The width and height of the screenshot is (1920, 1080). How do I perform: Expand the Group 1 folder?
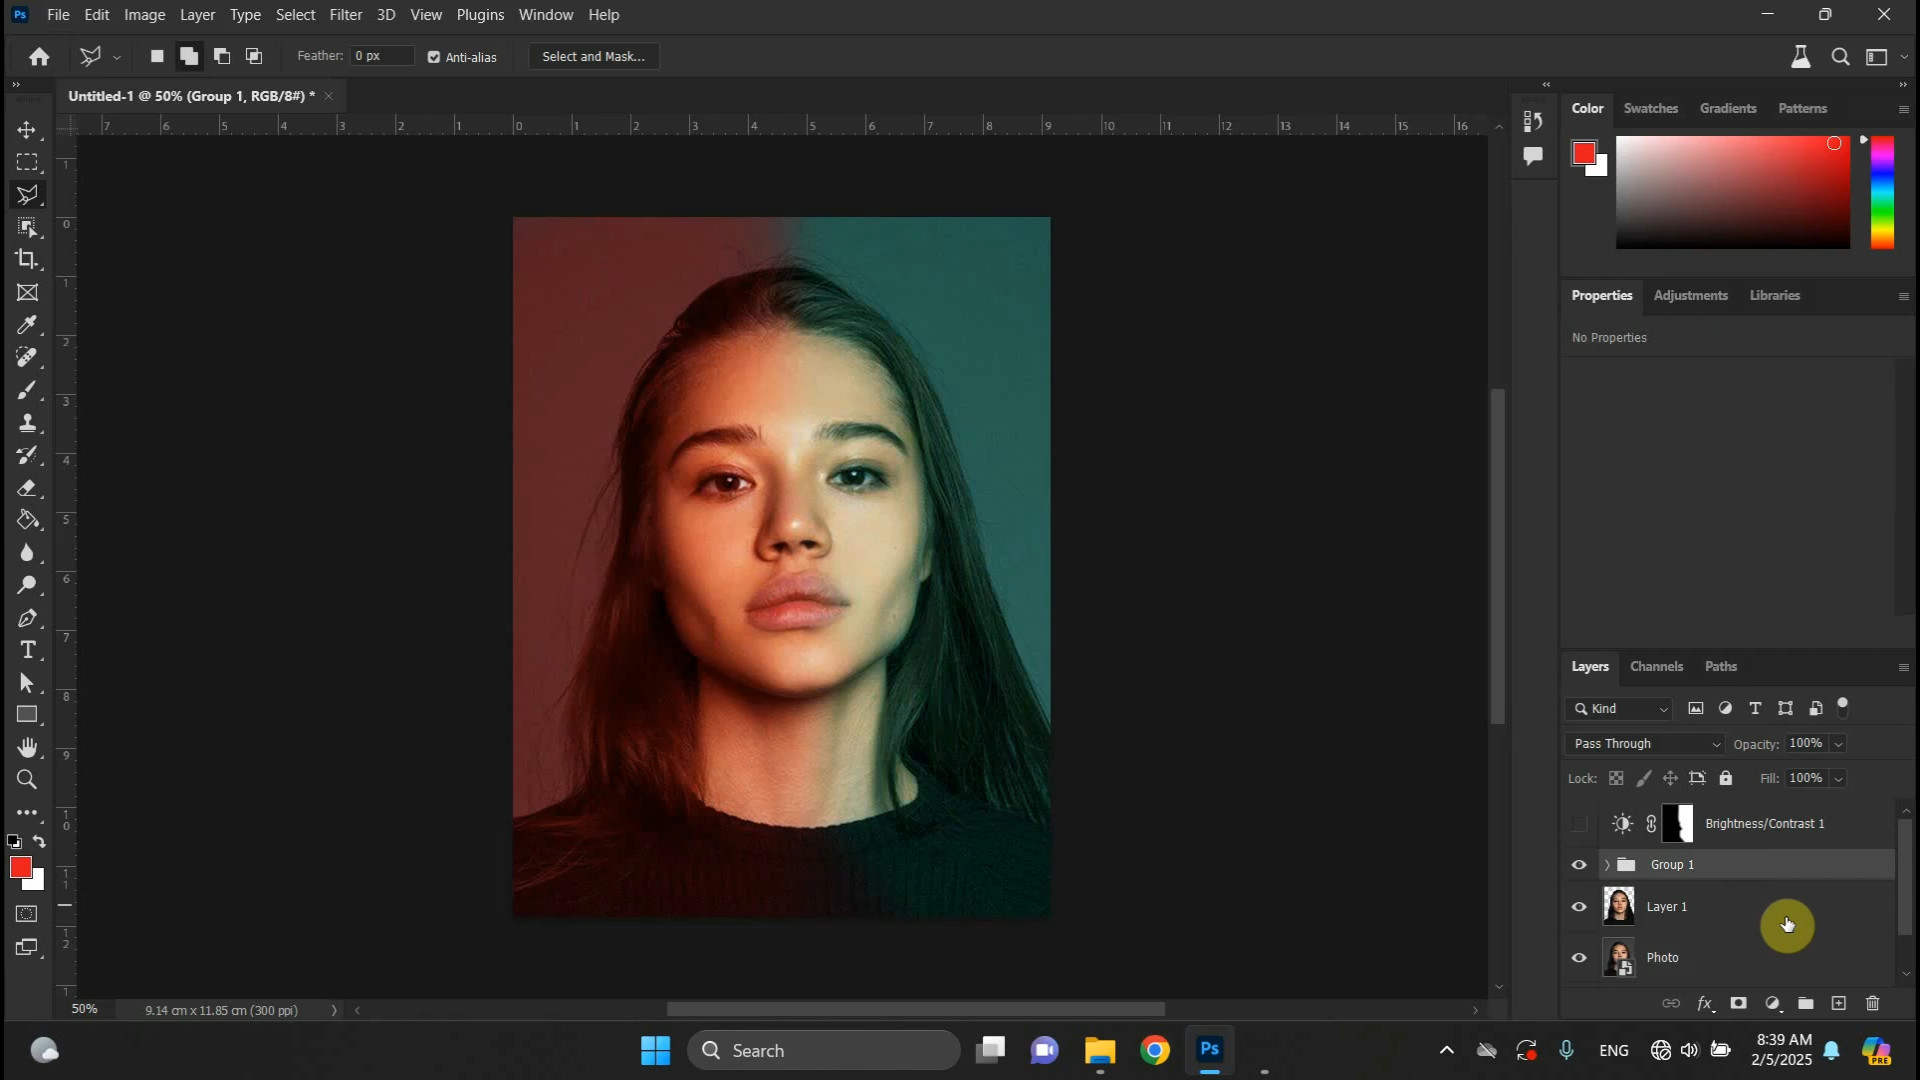[1607, 865]
